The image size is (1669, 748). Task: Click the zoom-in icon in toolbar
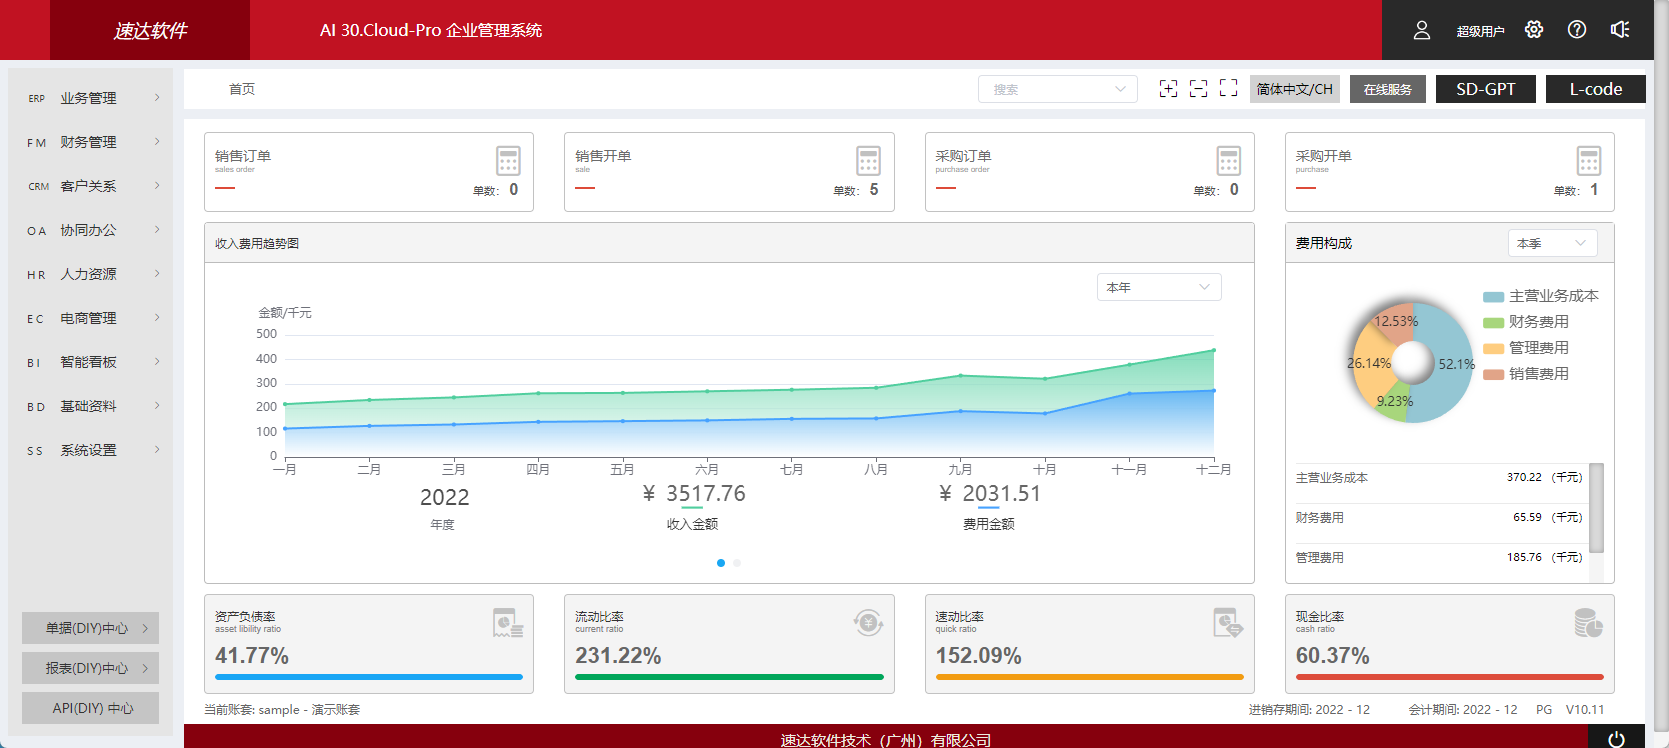[1168, 89]
